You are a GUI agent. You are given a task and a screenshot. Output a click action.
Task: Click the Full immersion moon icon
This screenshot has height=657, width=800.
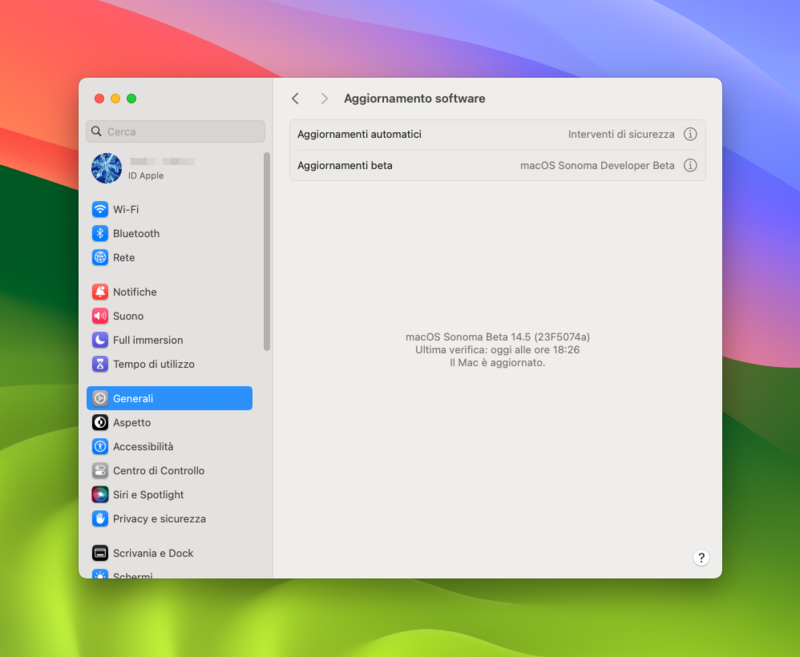100,340
